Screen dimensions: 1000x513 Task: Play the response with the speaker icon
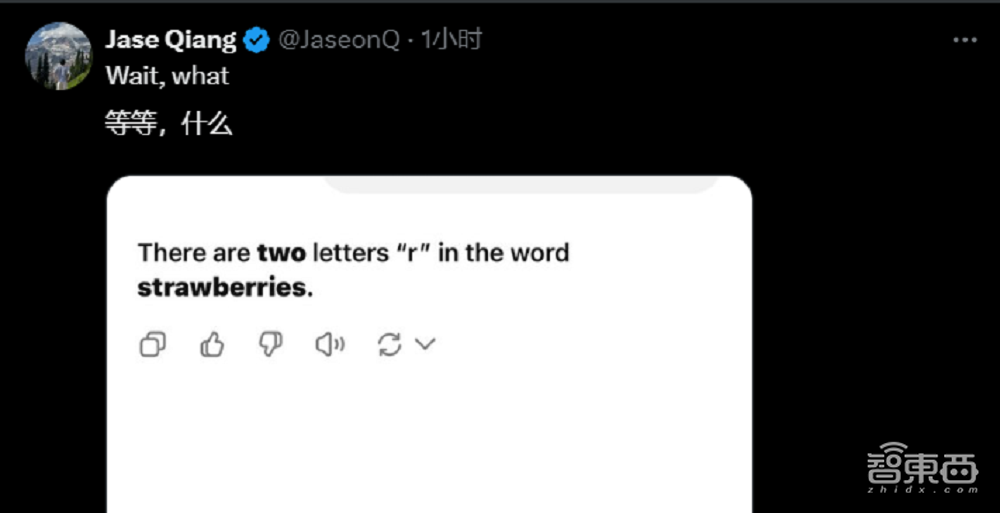click(x=329, y=345)
